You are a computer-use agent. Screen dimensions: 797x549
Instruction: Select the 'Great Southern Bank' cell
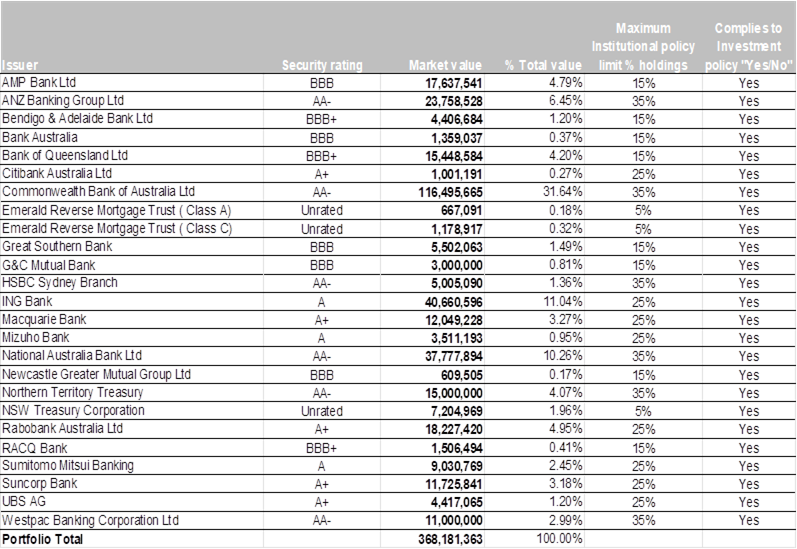tap(57, 247)
